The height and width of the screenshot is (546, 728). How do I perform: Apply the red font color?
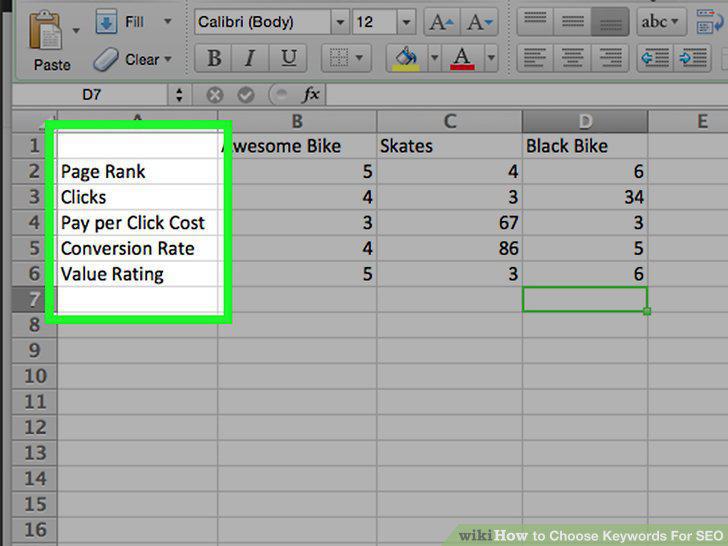click(462, 58)
